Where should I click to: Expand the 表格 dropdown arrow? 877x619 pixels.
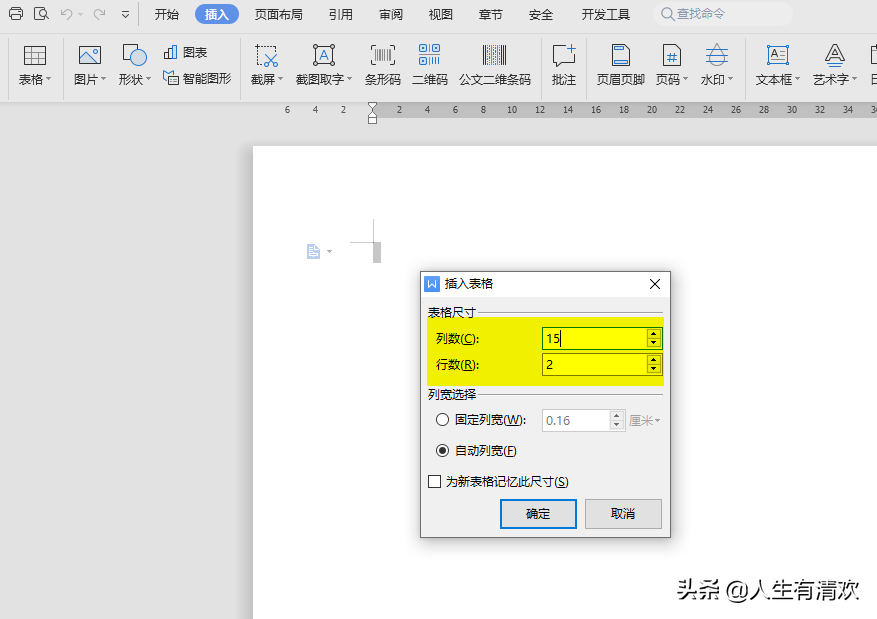coord(48,79)
